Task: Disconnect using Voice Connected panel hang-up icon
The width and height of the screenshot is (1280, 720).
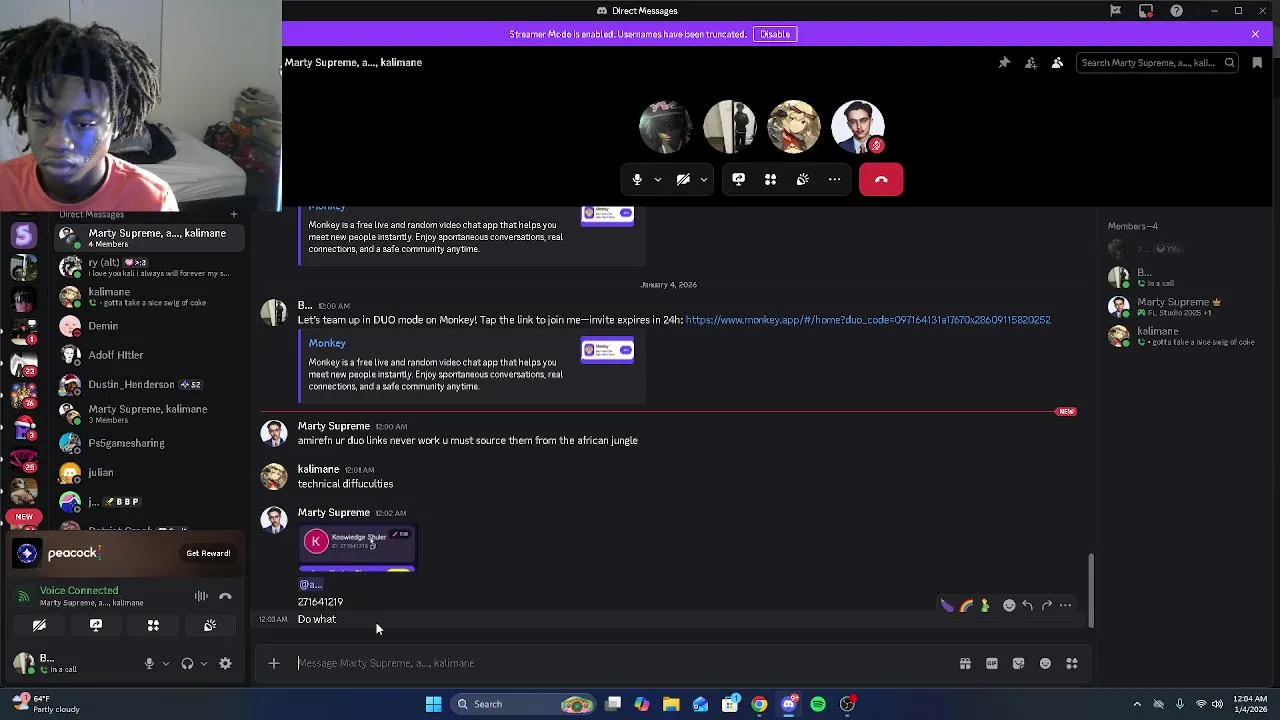Action: (x=225, y=596)
